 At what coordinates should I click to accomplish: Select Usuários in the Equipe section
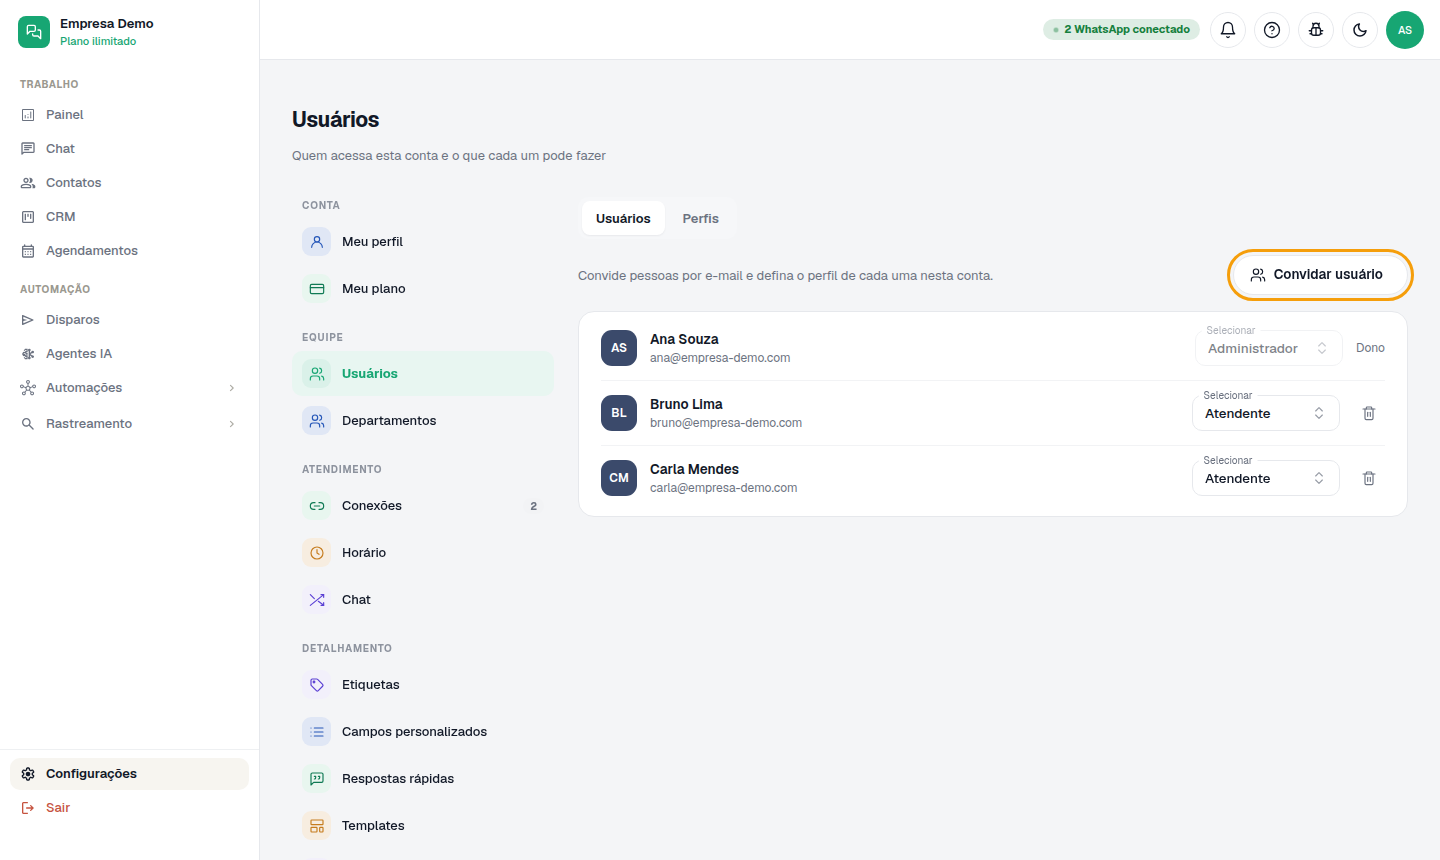(x=423, y=374)
